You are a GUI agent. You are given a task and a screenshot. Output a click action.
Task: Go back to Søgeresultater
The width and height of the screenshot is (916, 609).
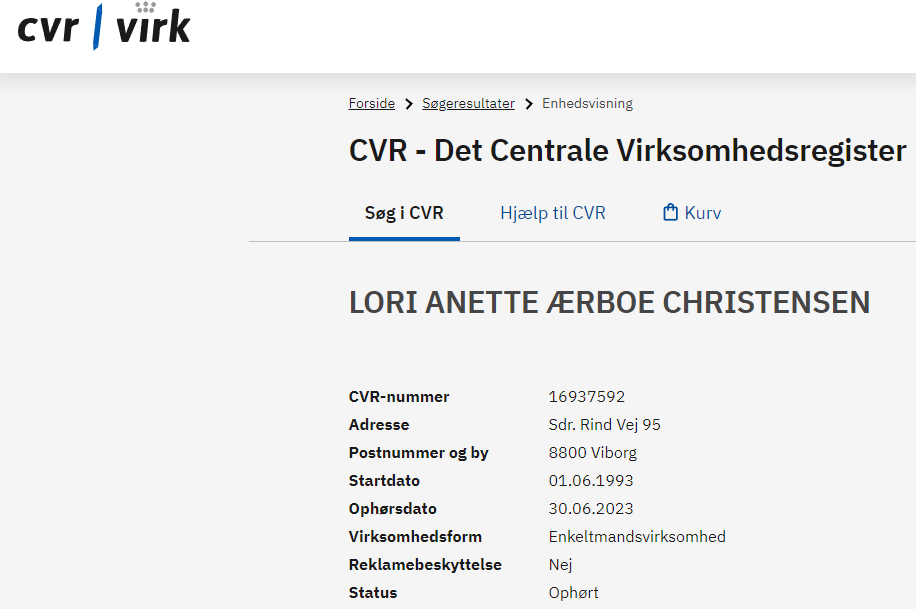(x=469, y=103)
